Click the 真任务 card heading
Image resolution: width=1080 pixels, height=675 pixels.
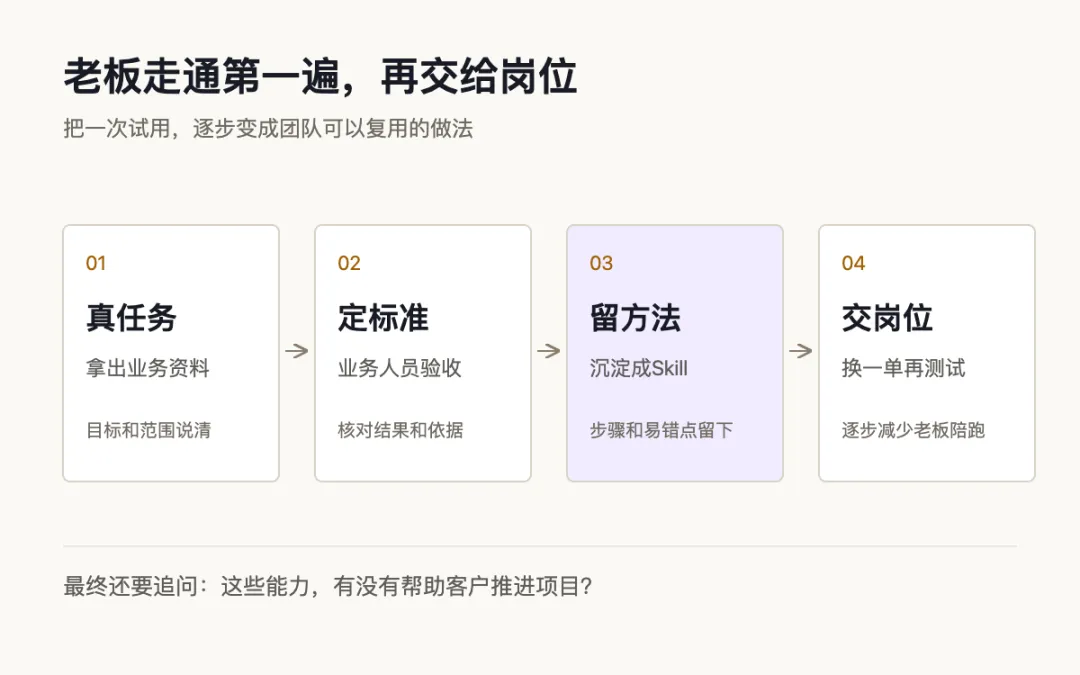coord(132,318)
